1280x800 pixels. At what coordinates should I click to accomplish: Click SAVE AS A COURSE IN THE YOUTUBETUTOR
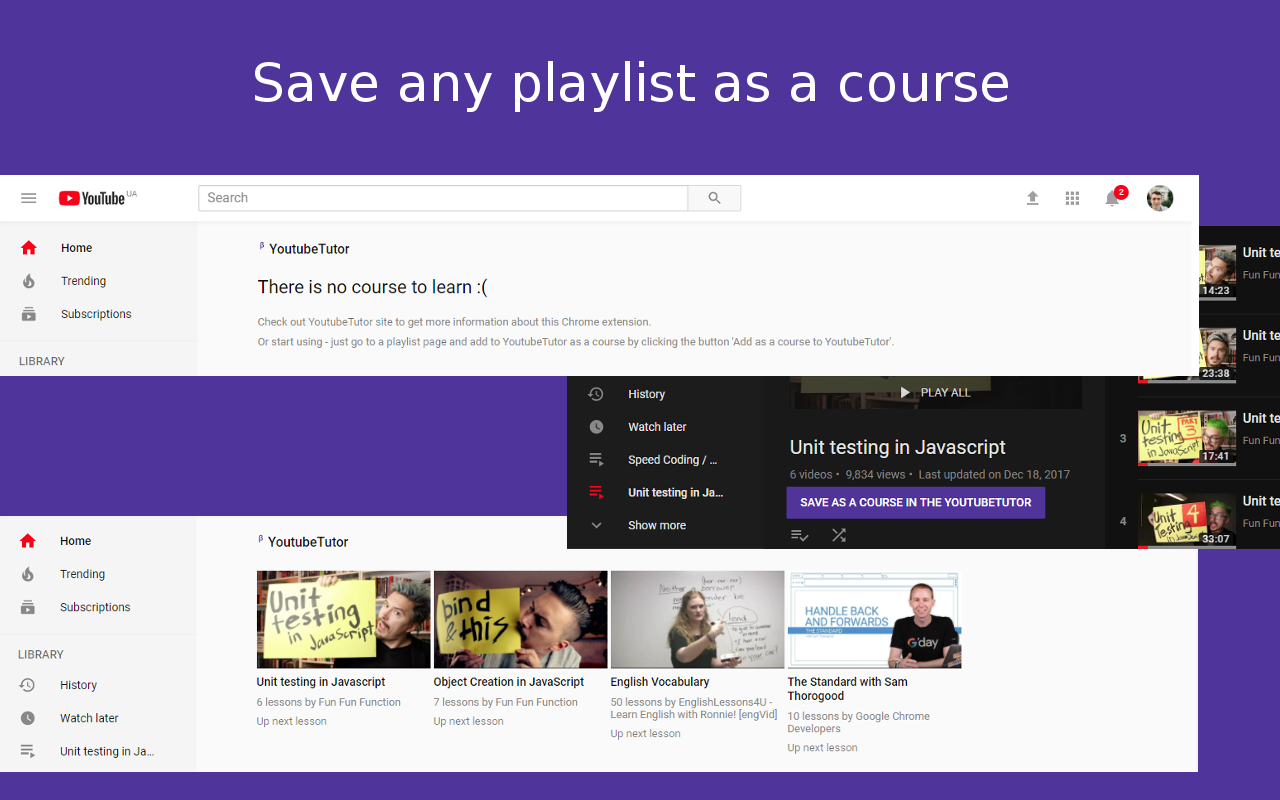[916, 503]
